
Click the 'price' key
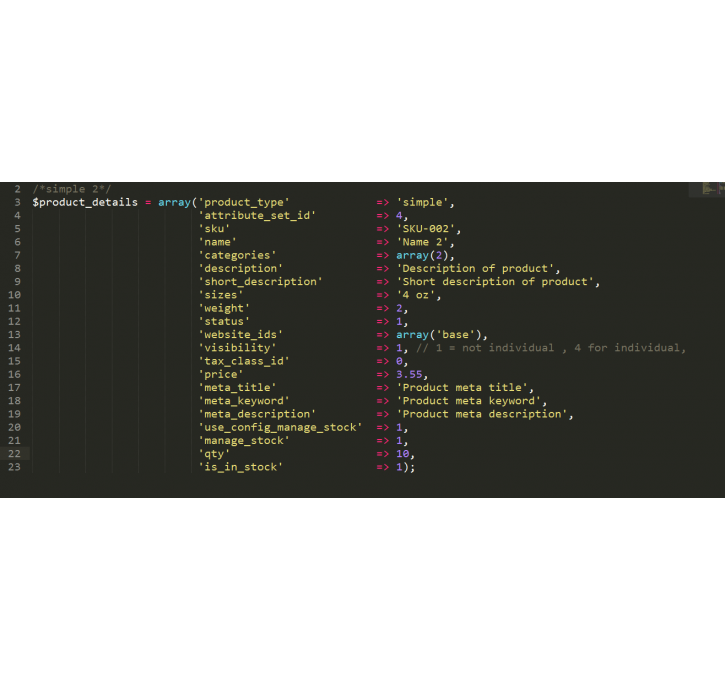221,374
